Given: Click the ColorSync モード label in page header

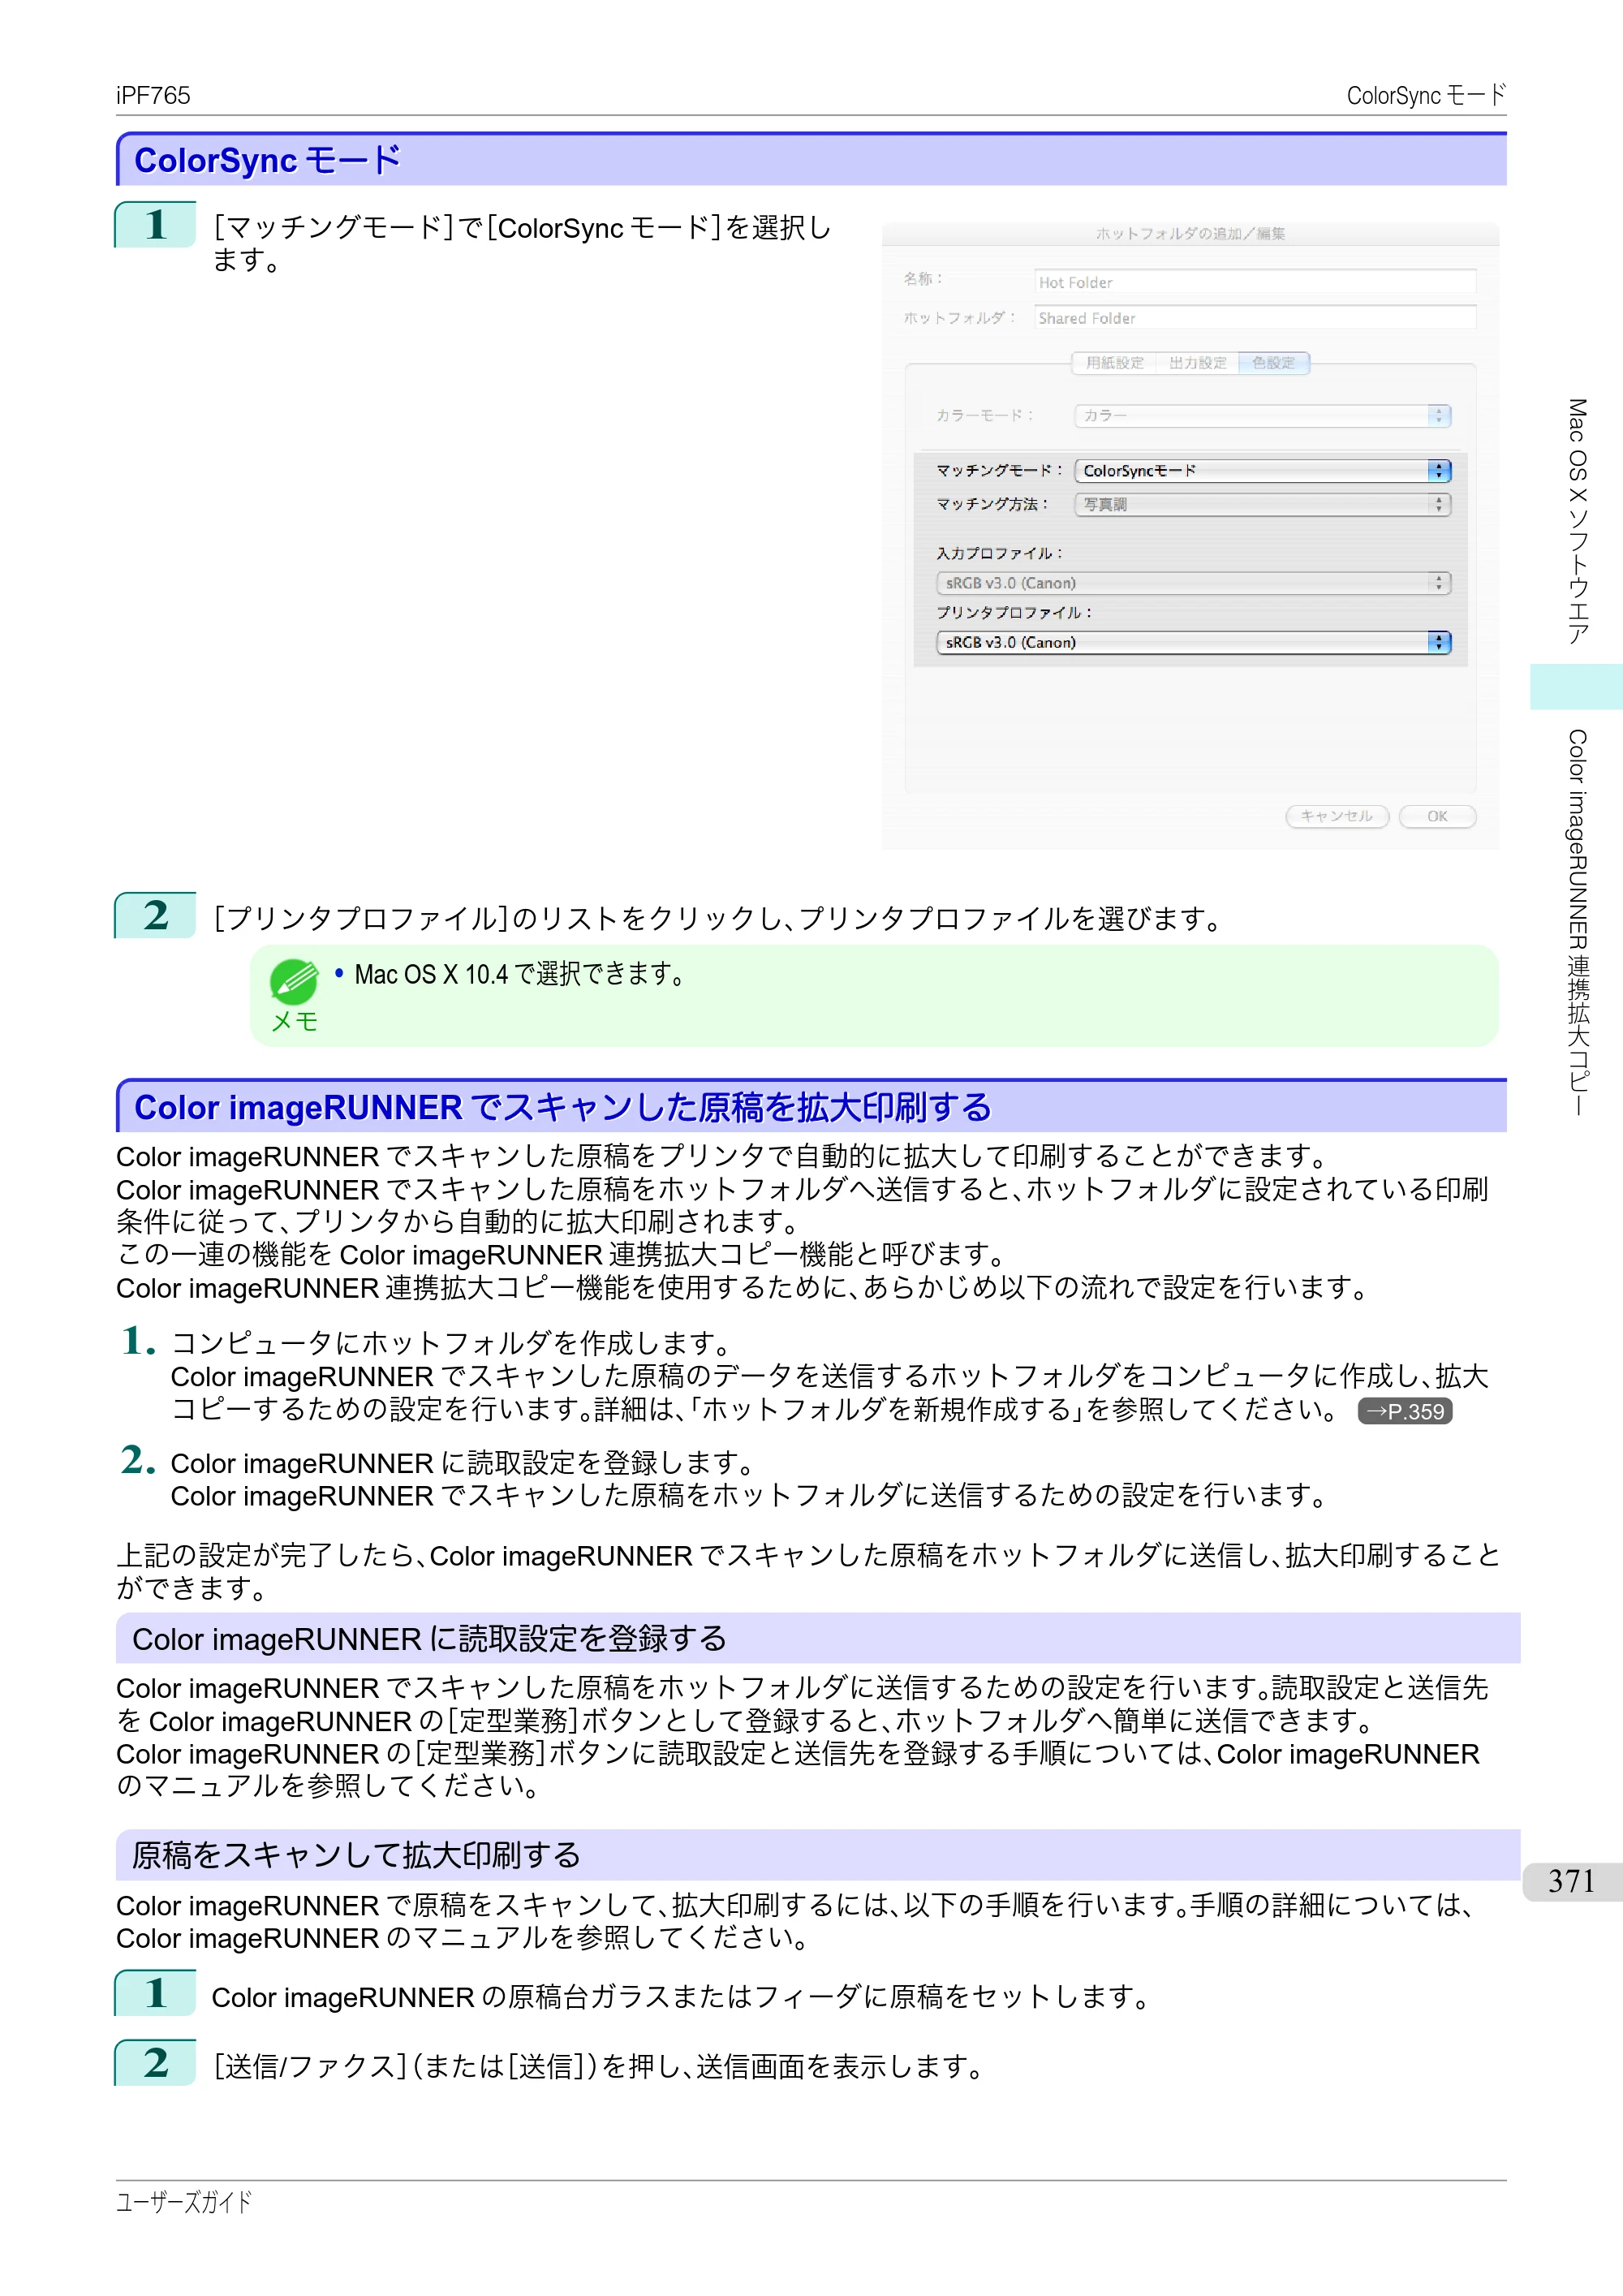Looking at the screenshot, I should tap(1426, 95).
